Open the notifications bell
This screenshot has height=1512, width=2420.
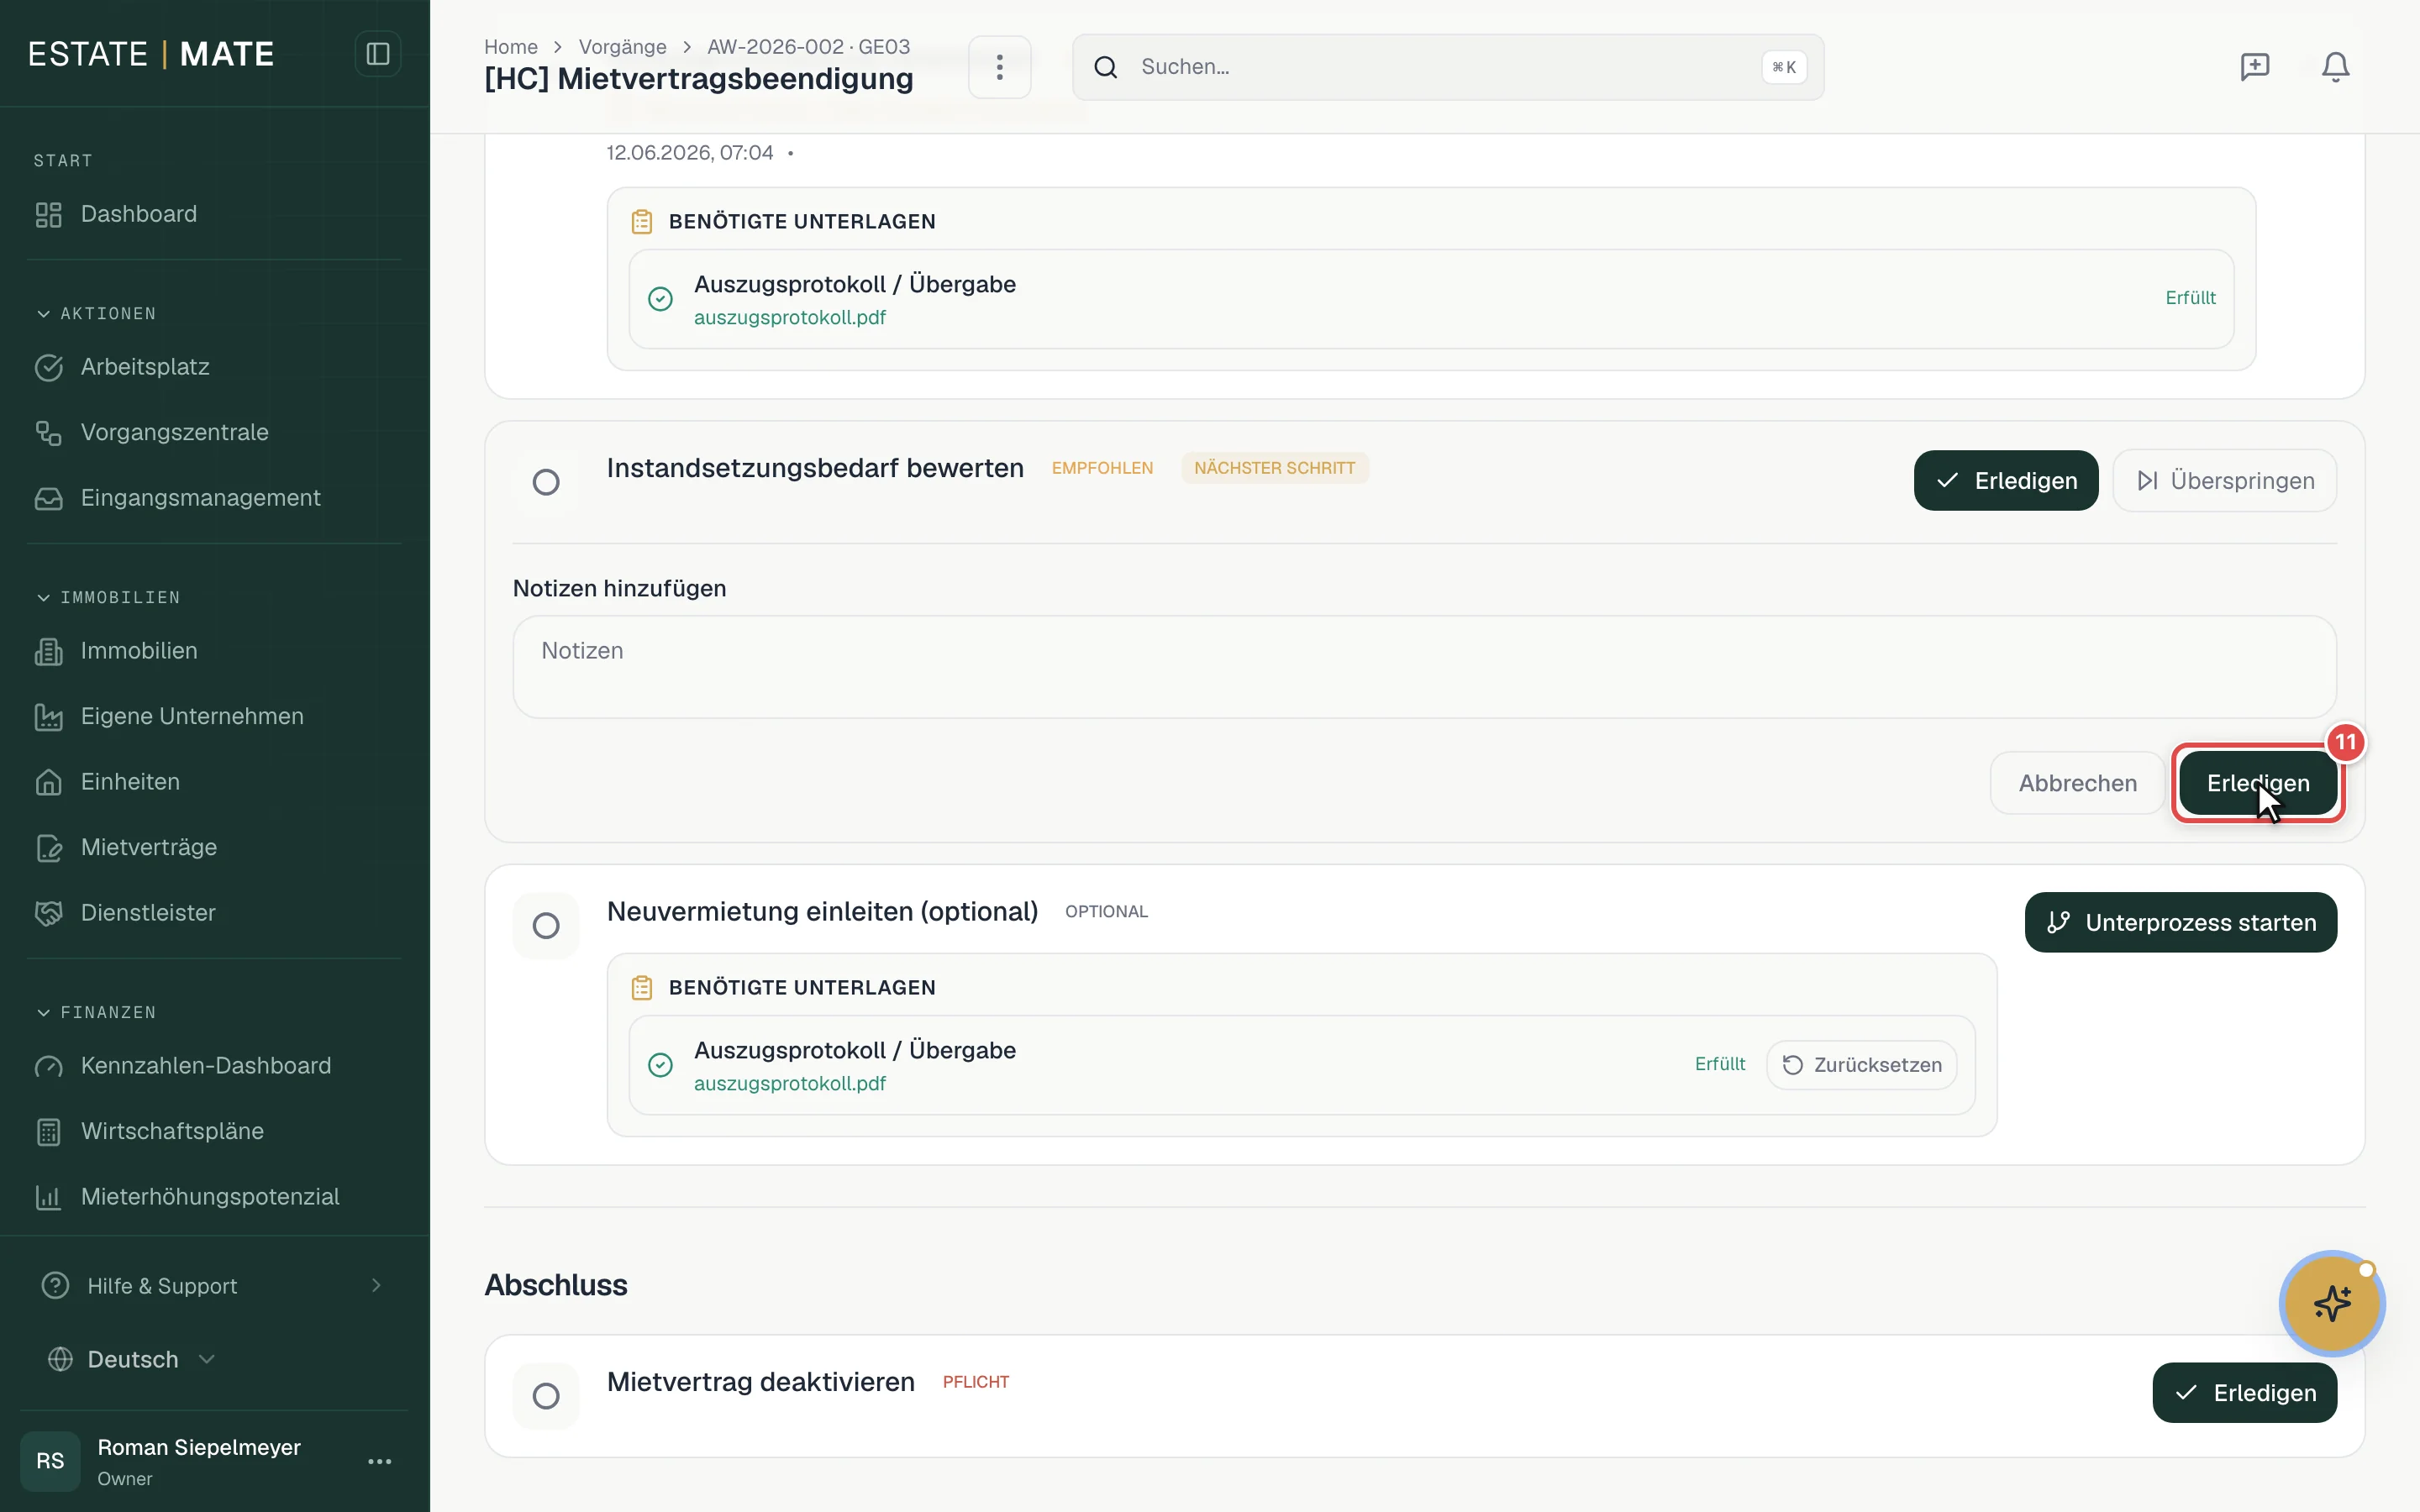tap(2335, 67)
